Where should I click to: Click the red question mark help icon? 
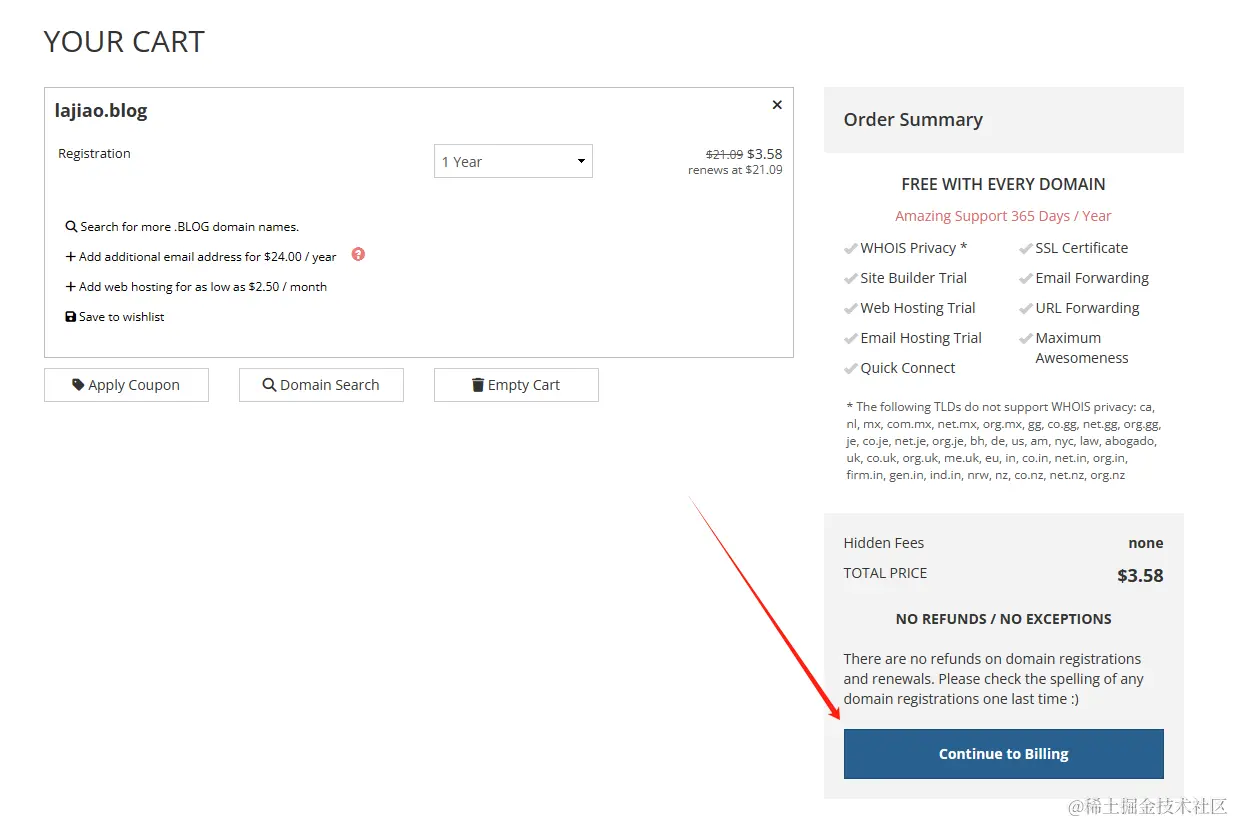click(358, 254)
